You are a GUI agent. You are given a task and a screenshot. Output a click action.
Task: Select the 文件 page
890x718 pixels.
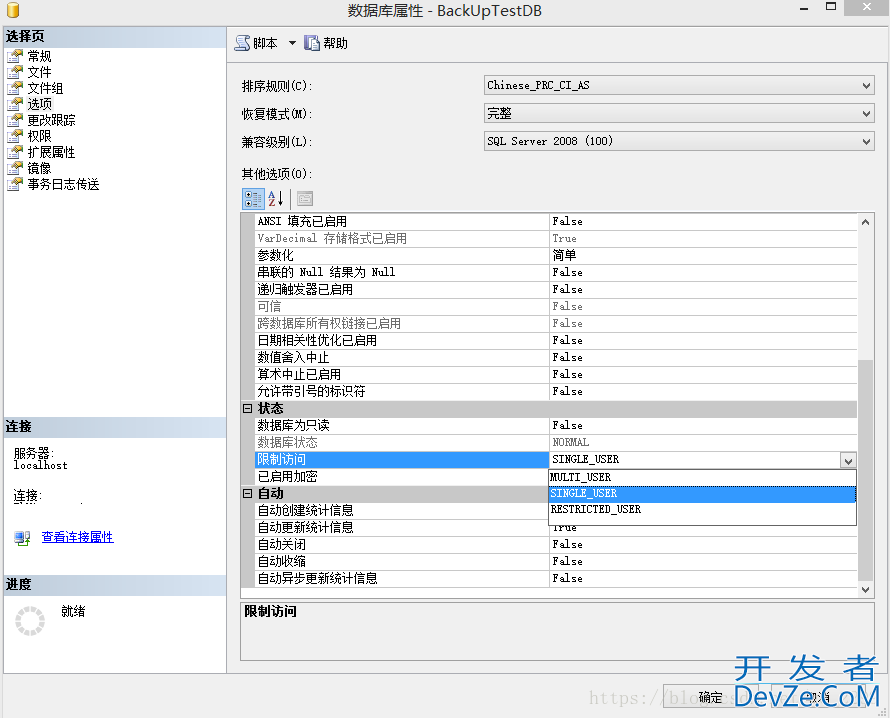[x=39, y=72]
